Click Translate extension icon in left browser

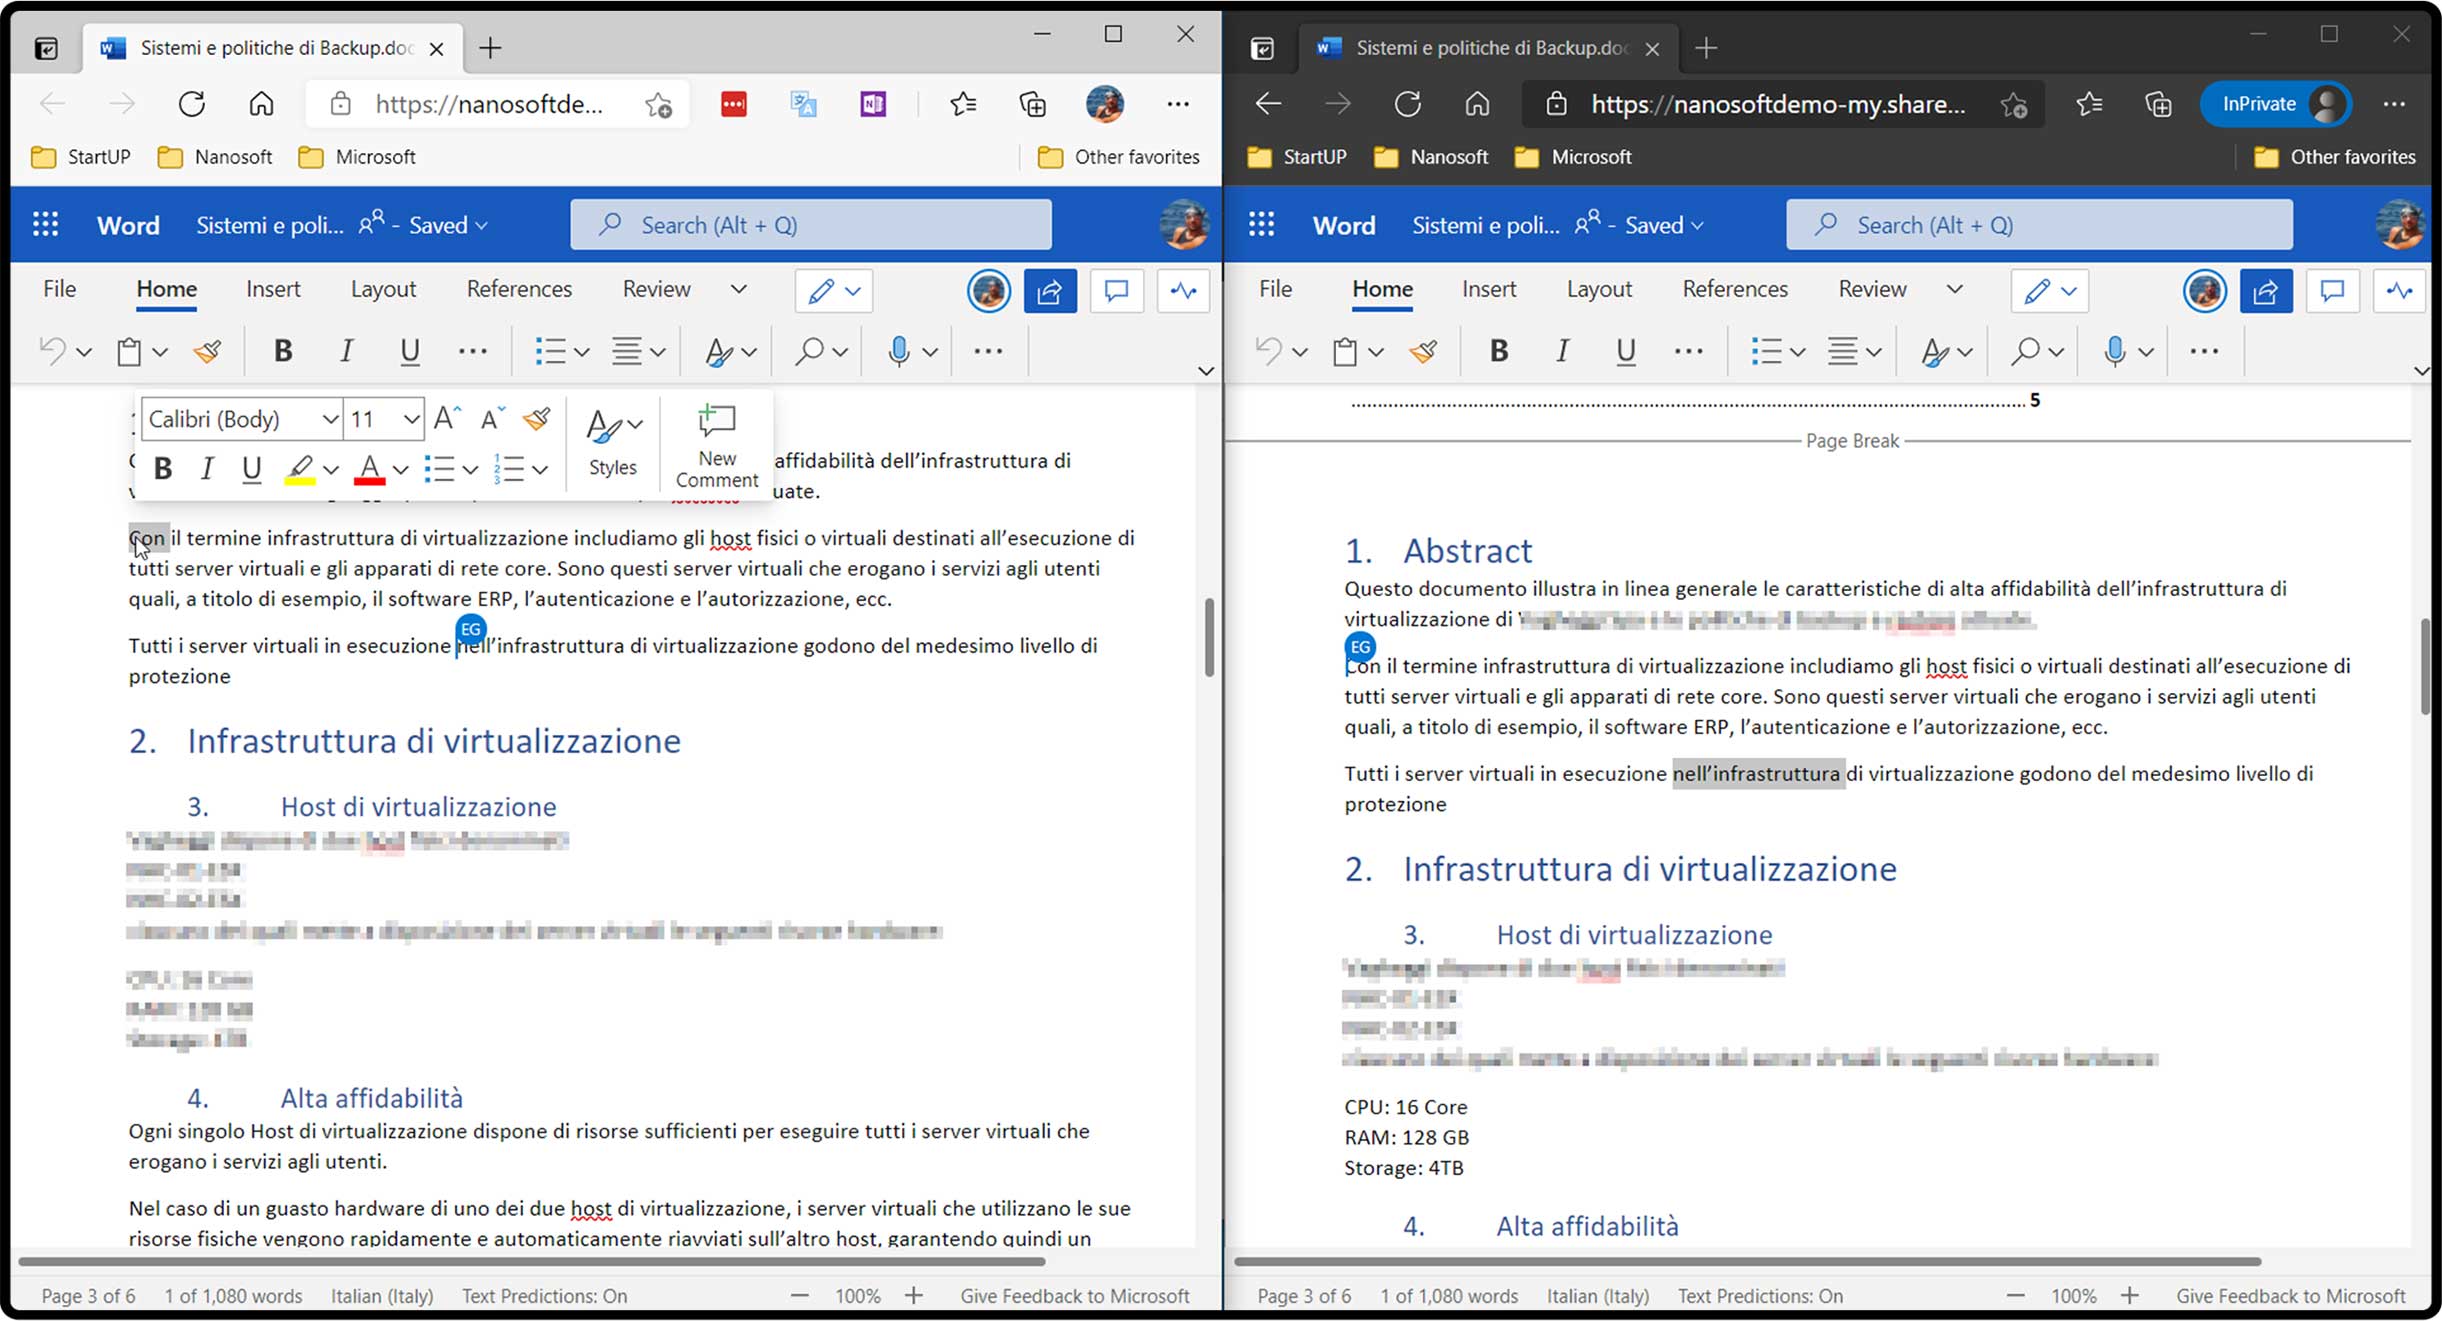click(x=804, y=104)
